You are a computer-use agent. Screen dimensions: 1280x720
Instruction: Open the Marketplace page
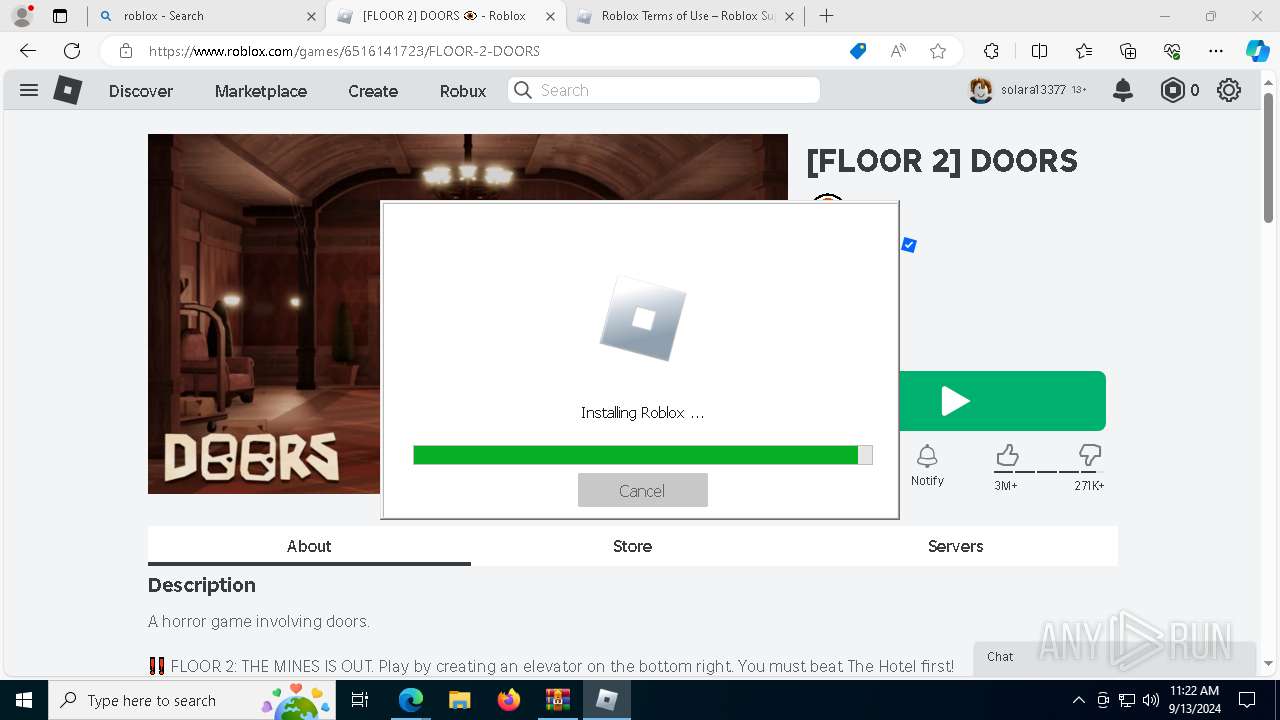[x=261, y=91]
